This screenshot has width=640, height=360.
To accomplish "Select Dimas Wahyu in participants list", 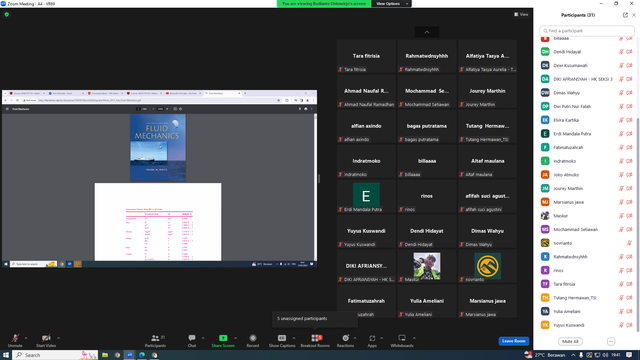I will click(586, 93).
